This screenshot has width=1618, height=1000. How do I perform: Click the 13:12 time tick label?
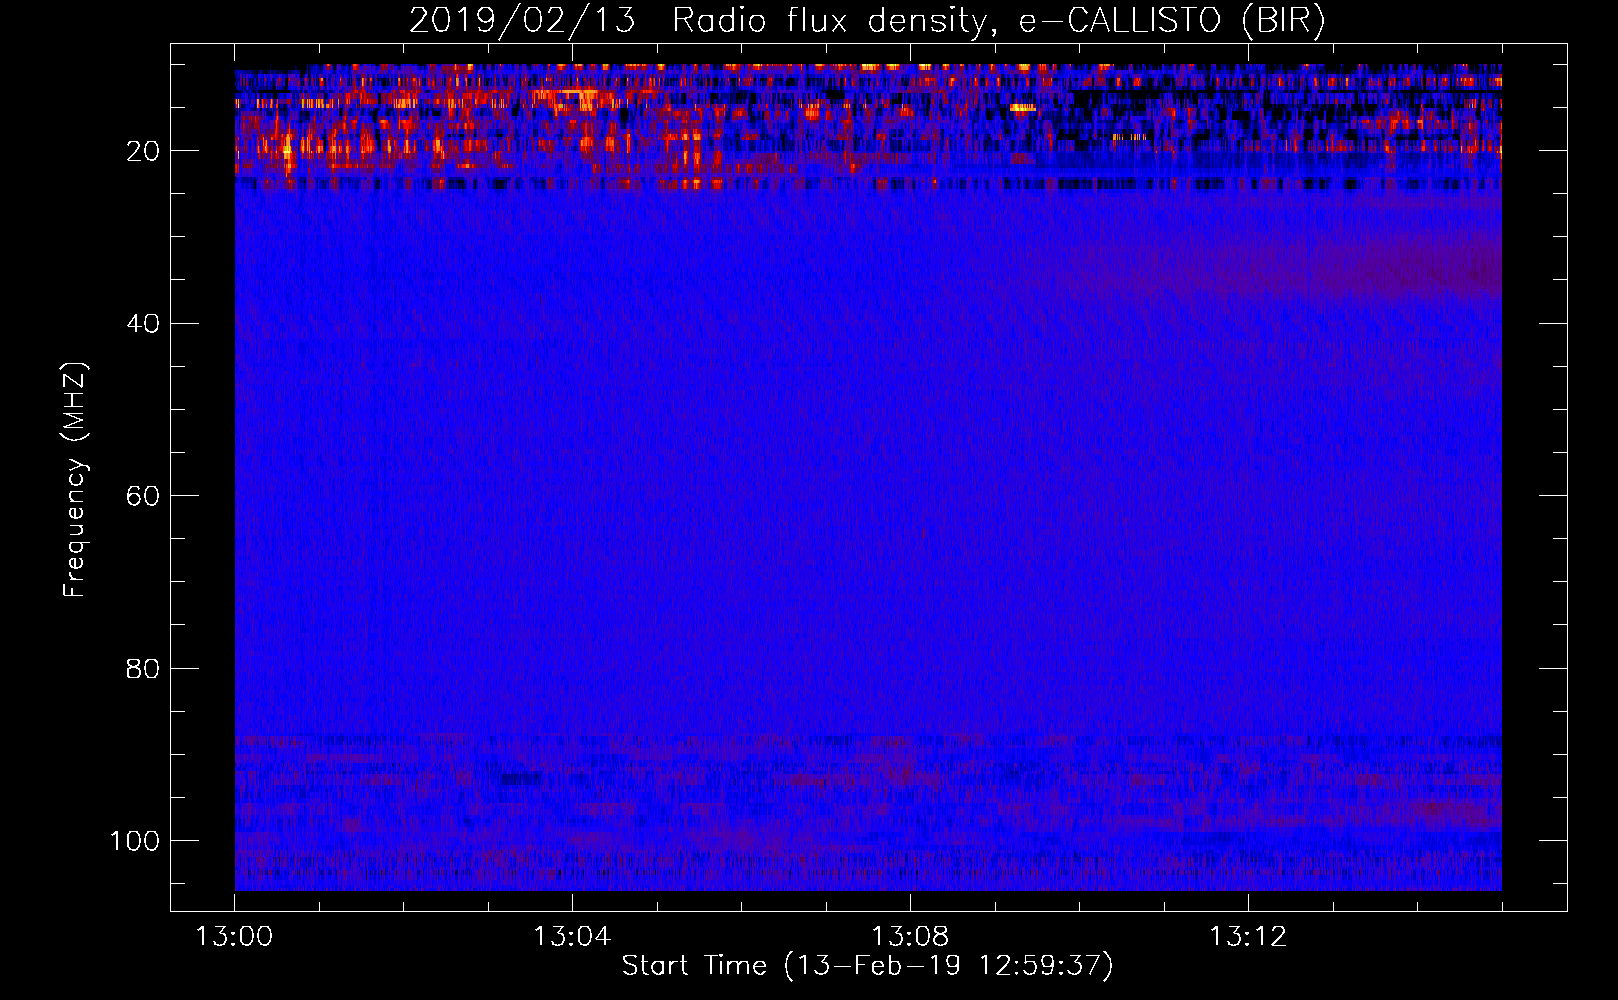tap(1248, 937)
